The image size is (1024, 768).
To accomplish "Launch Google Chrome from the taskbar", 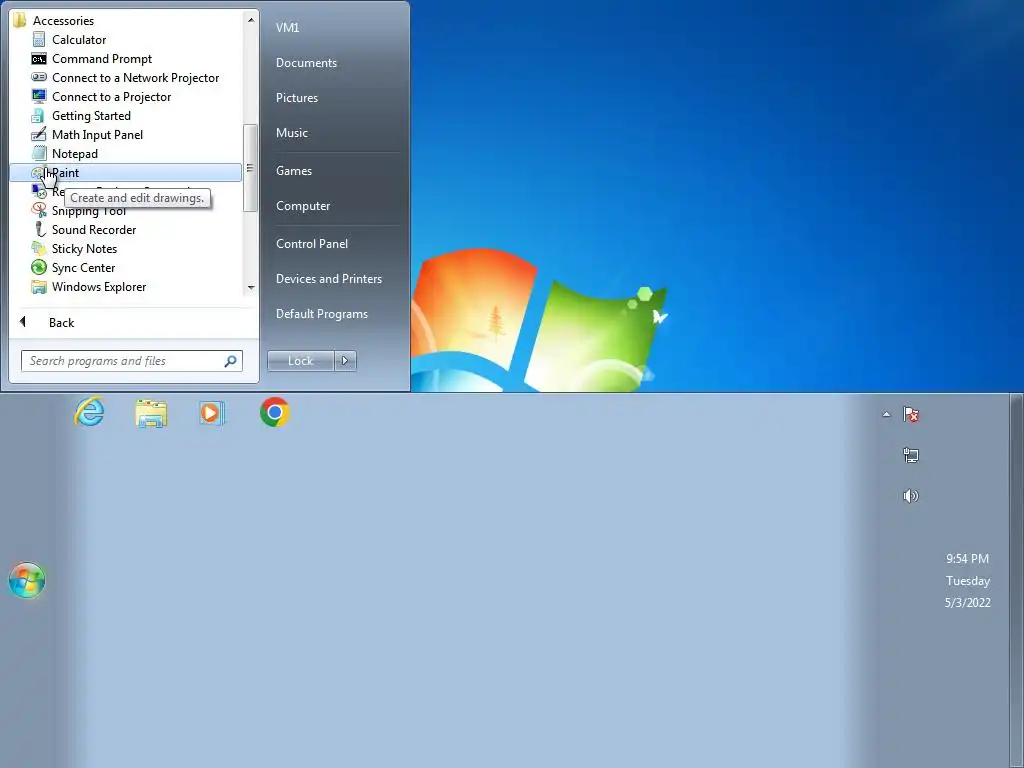I will [275, 413].
